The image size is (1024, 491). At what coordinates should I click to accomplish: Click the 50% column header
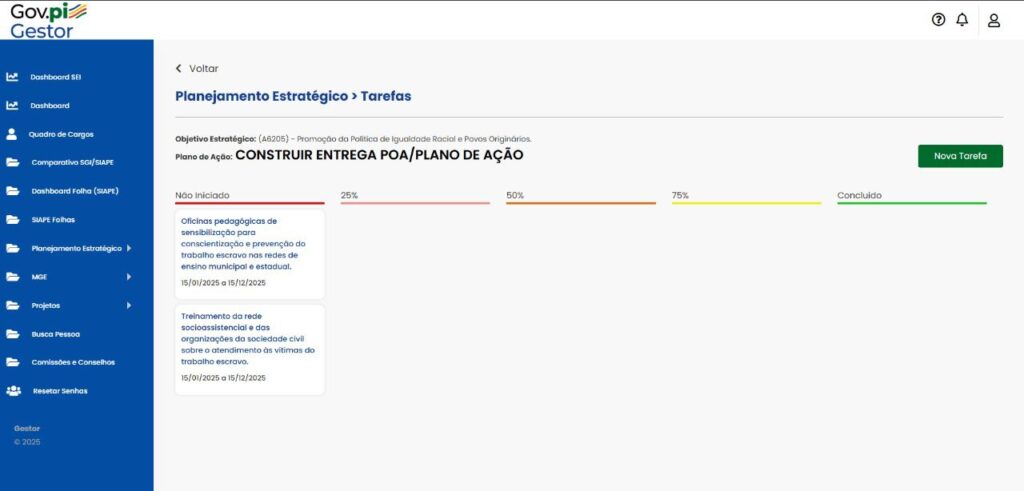[x=515, y=195]
